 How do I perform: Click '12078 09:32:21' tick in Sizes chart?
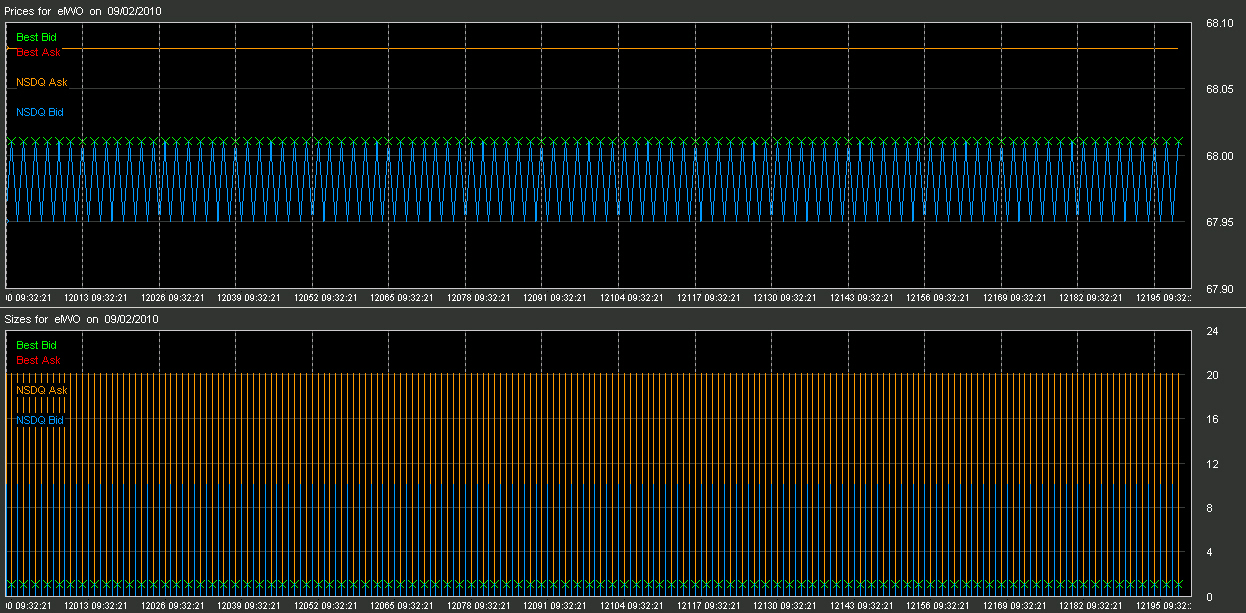click(479, 606)
